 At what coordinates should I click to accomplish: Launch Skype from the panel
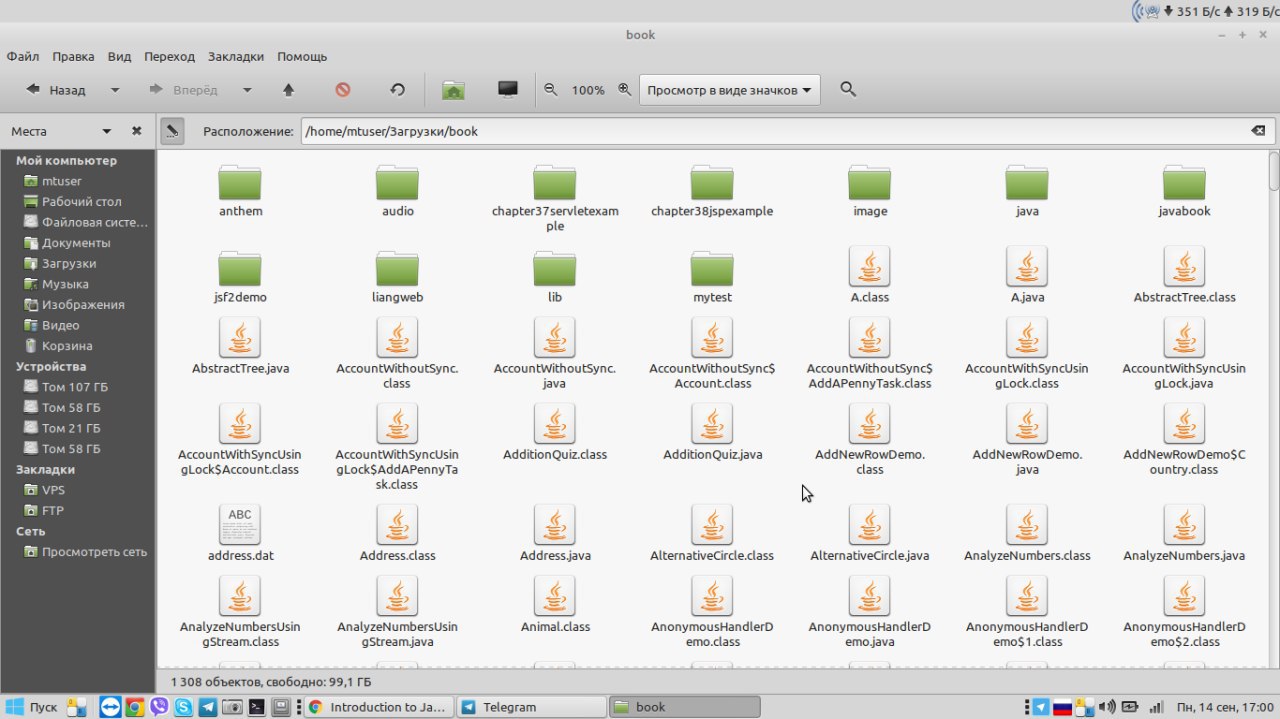184,707
